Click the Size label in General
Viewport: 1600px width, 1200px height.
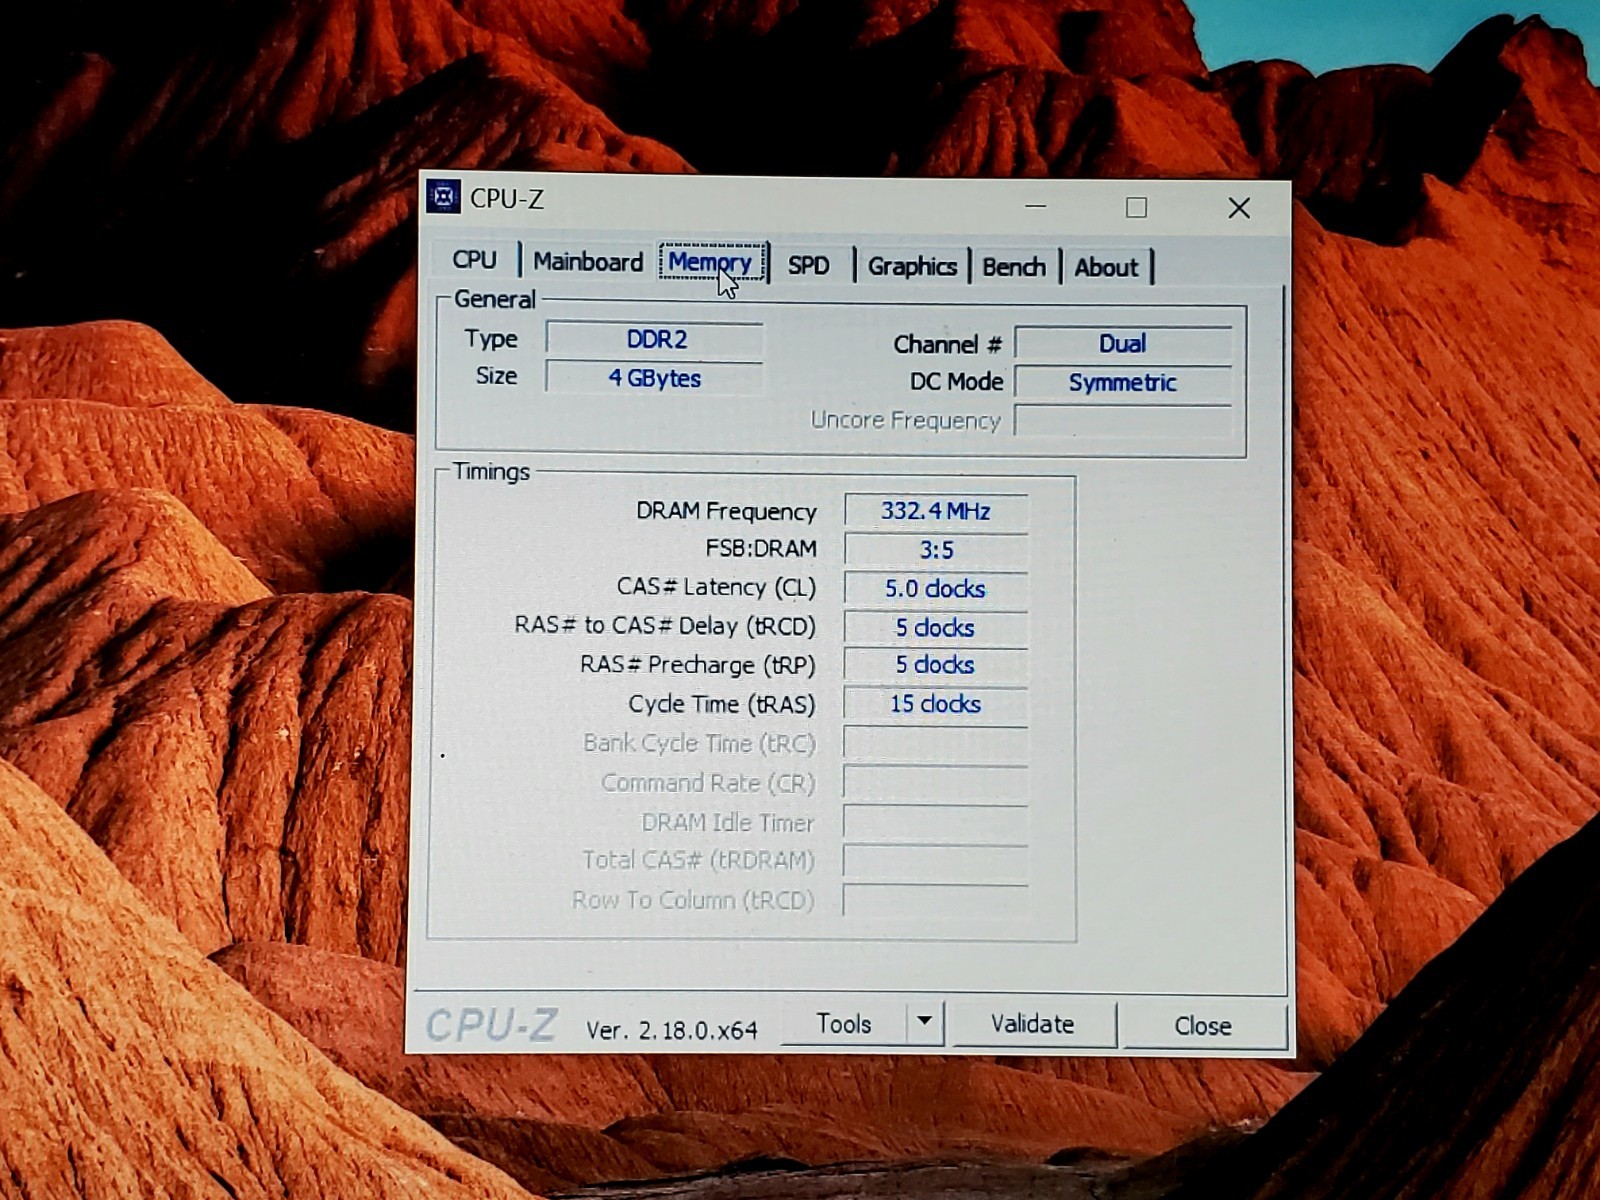pyautogui.click(x=496, y=376)
